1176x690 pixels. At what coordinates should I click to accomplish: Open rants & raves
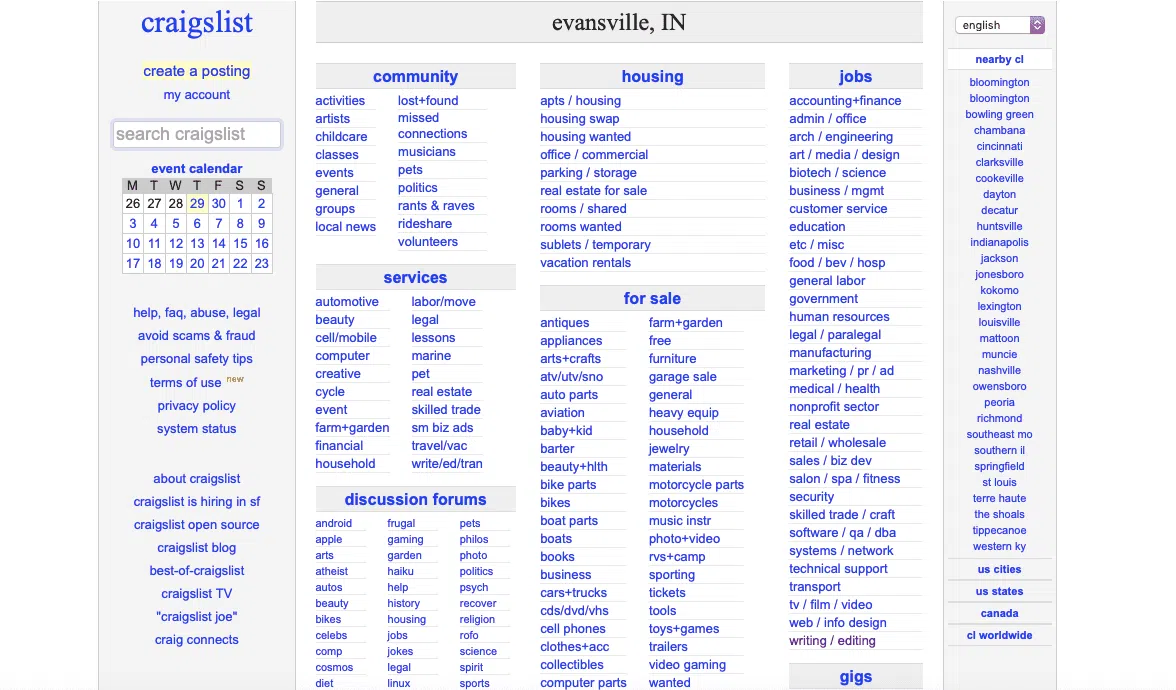(436, 206)
